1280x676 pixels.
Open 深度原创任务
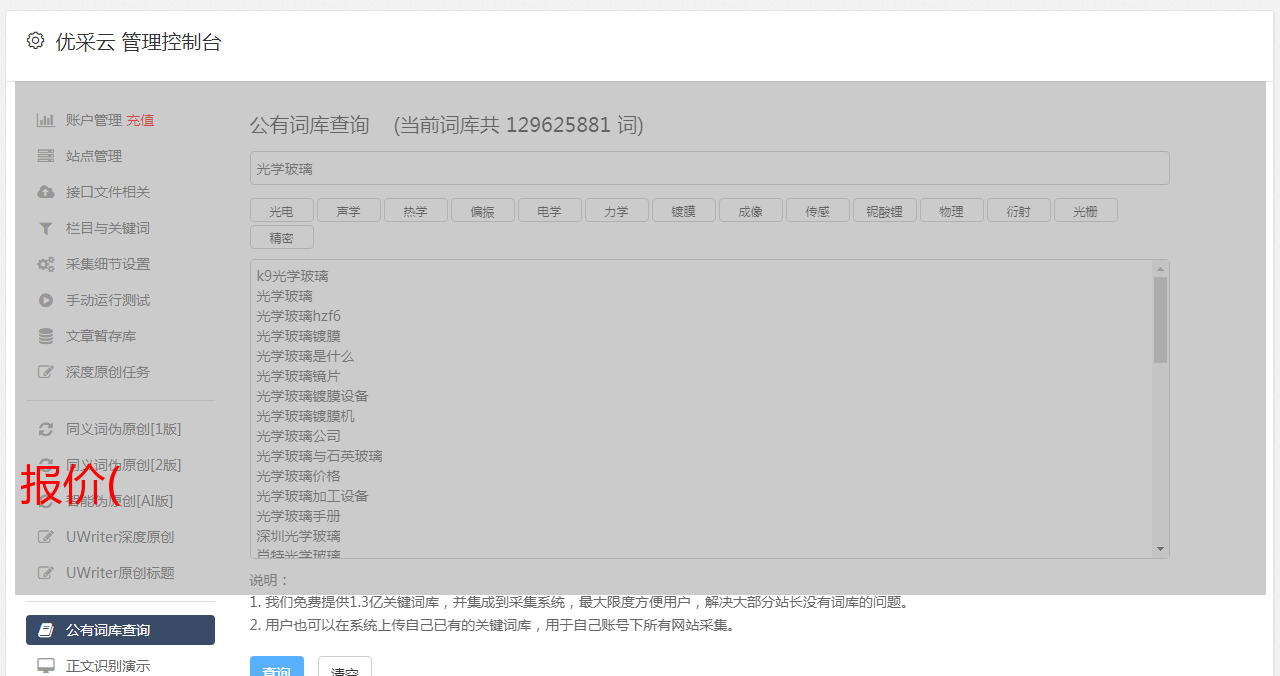coord(108,372)
